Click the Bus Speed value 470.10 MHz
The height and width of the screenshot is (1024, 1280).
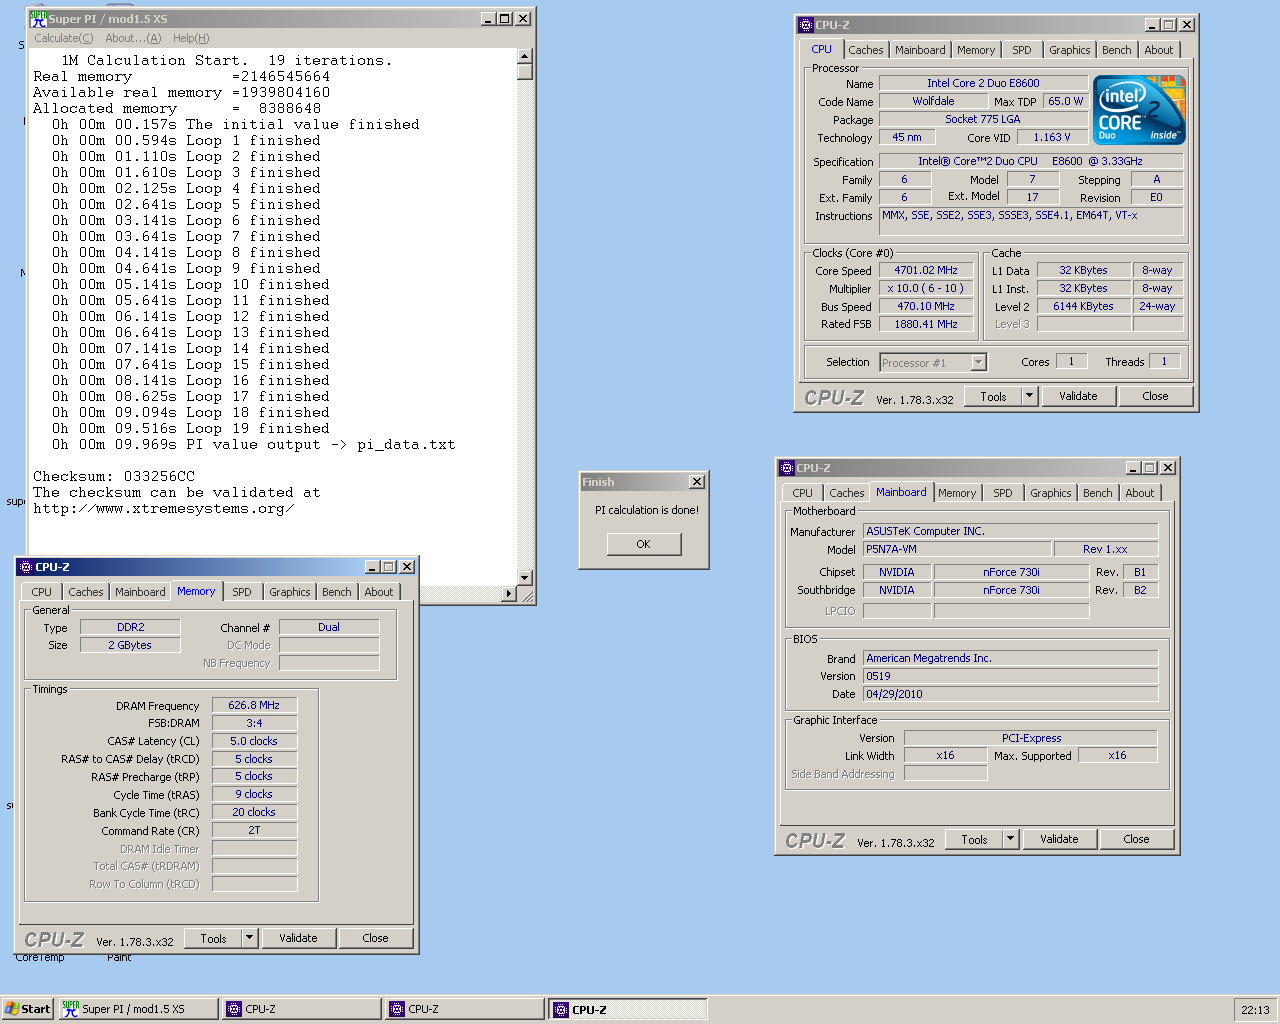point(926,306)
